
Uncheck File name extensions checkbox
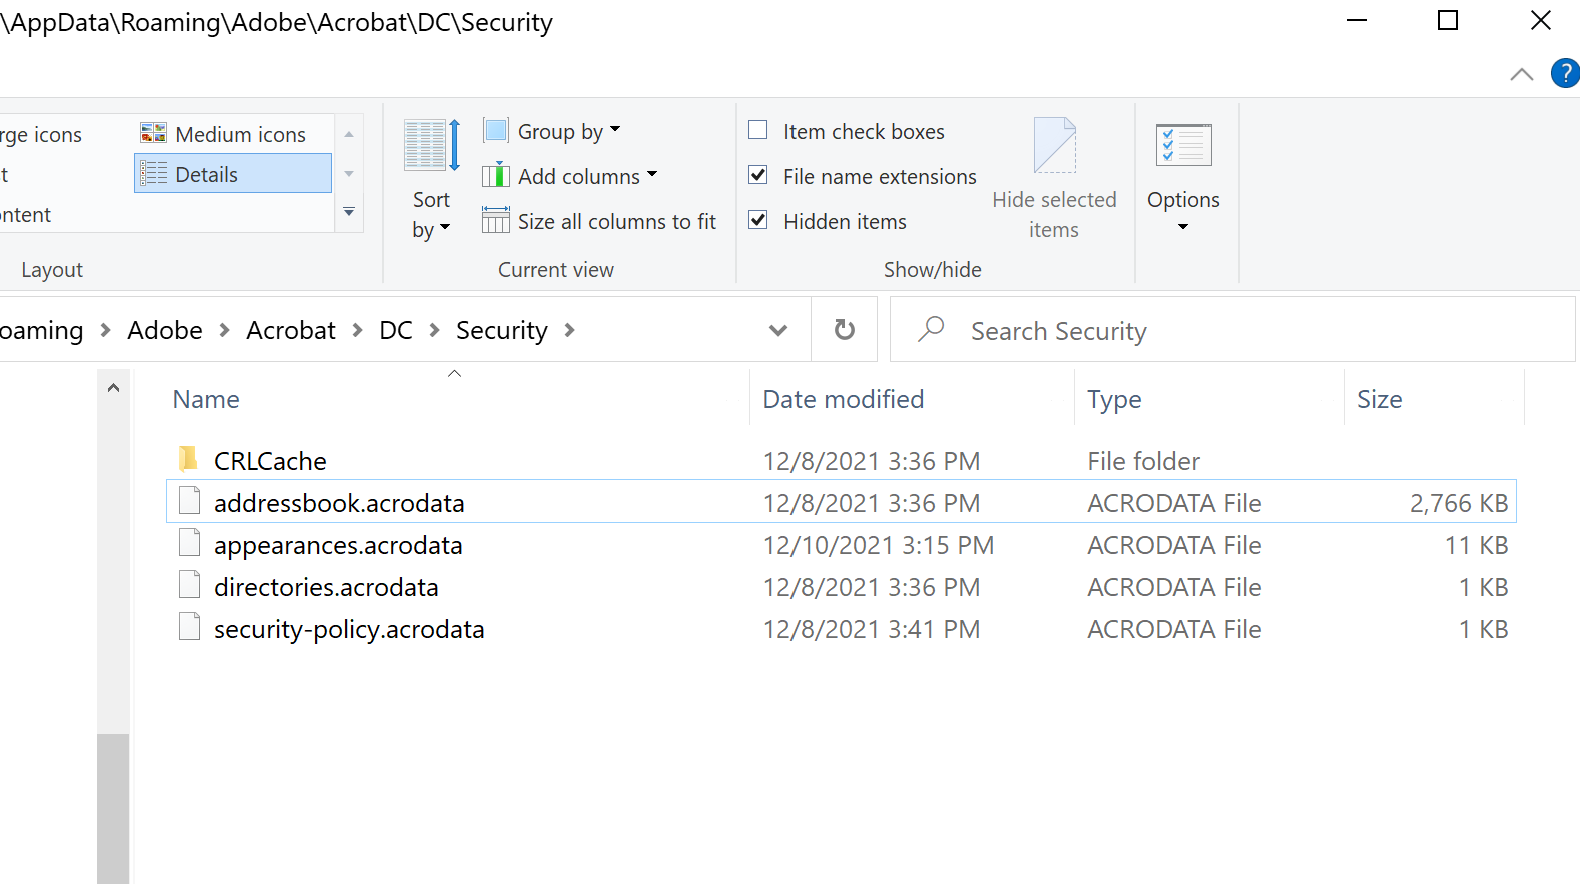(758, 176)
